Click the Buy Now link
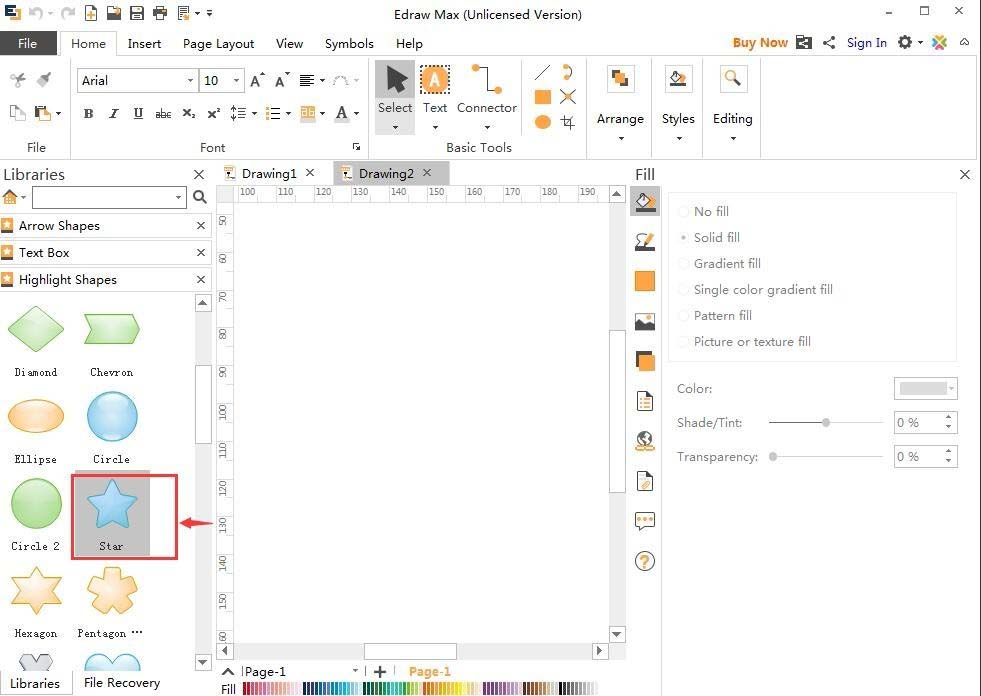Viewport: 981px width, 696px height. [760, 43]
